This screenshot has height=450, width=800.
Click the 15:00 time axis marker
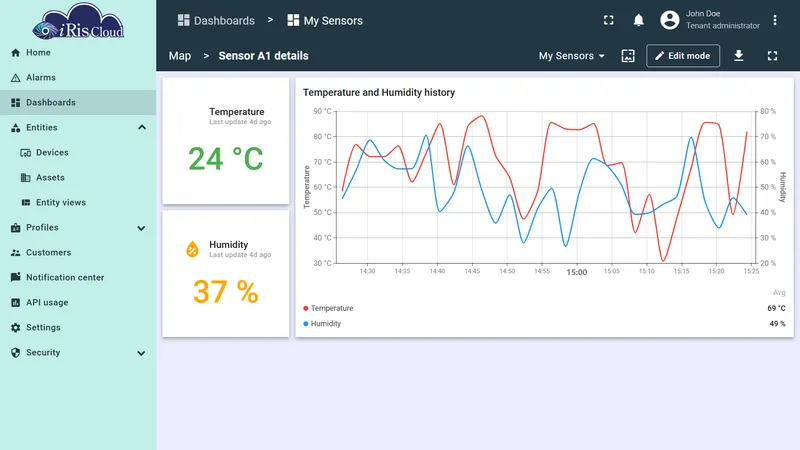[x=577, y=272]
